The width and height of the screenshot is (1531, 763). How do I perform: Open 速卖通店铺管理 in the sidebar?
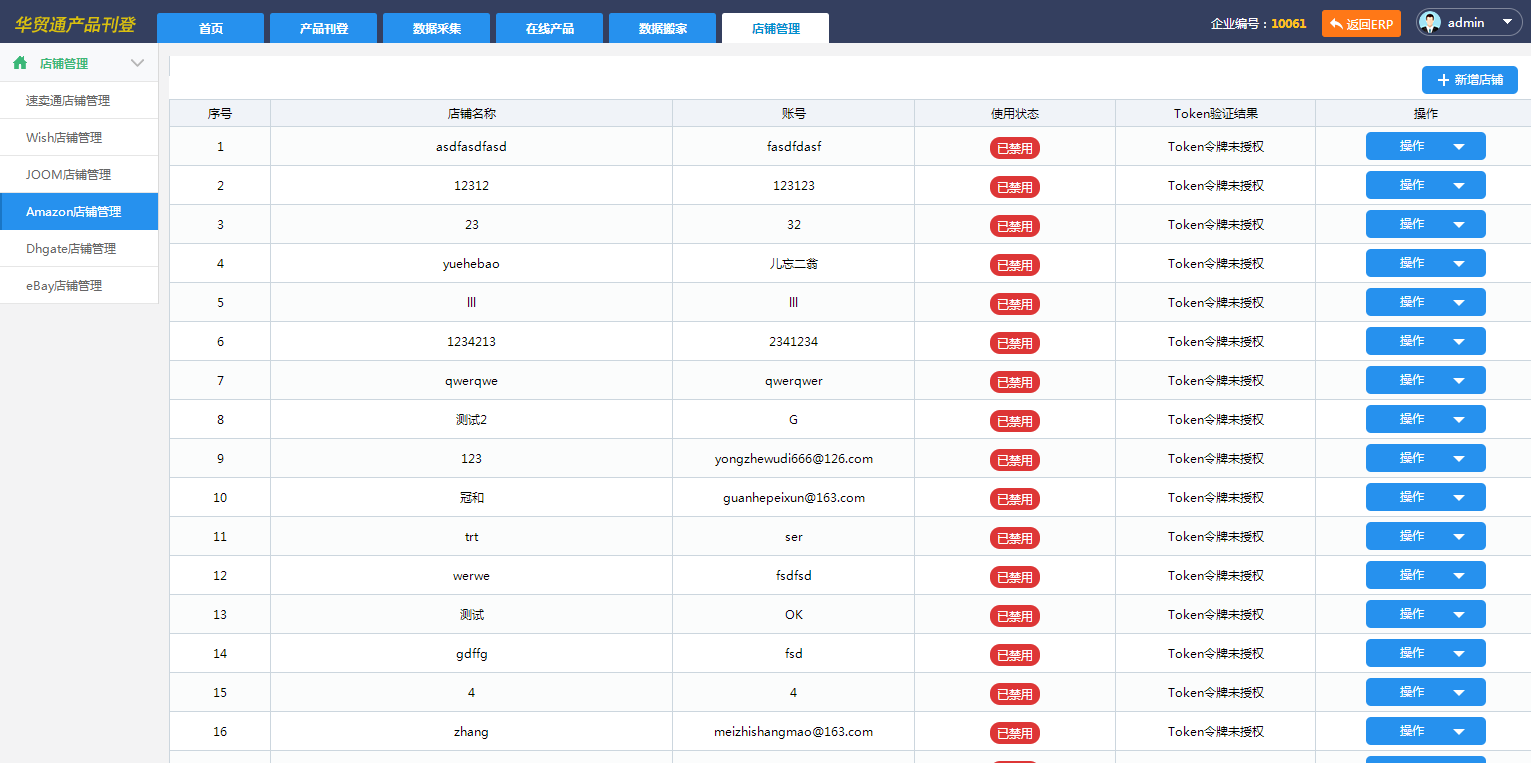(79, 100)
